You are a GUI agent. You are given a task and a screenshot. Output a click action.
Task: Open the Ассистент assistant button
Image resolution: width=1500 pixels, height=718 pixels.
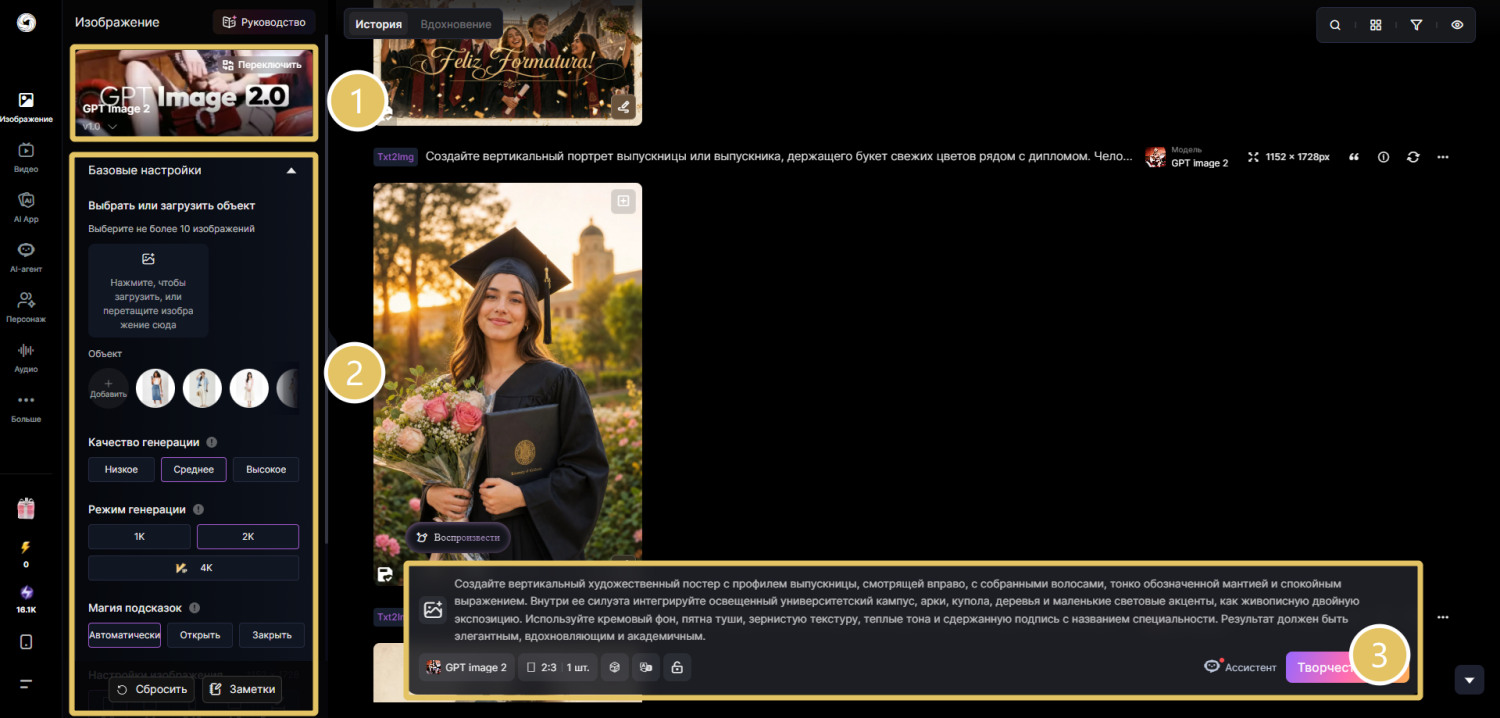click(x=1240, y=667)
